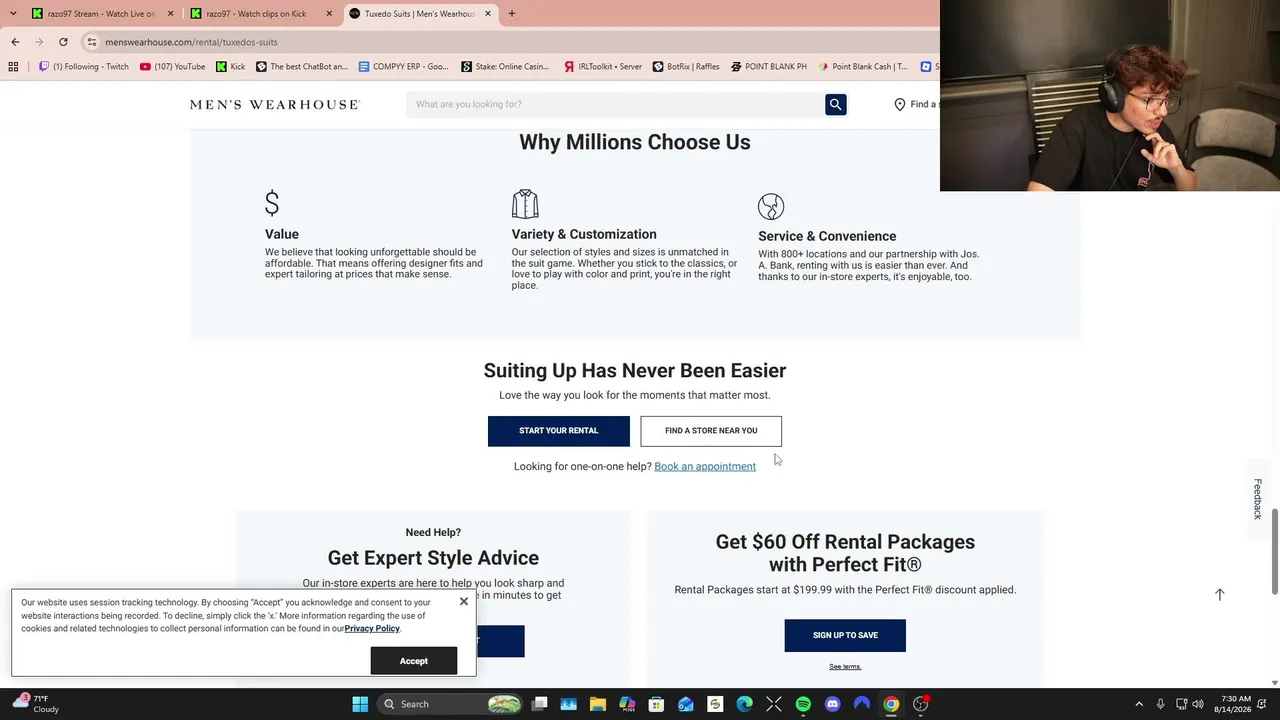Go back to the previous page
The image size is (1280, 720).
pyautogui.click(x=15, y=42)
